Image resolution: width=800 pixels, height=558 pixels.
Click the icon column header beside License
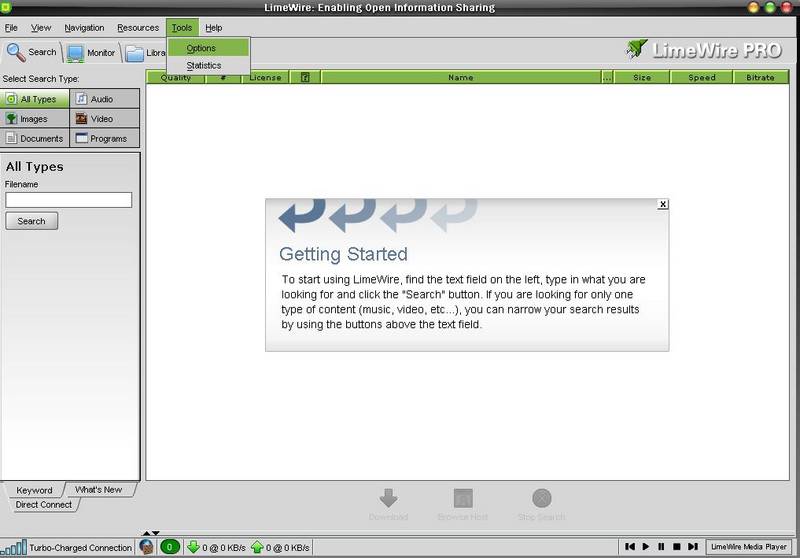click(305, 78)
